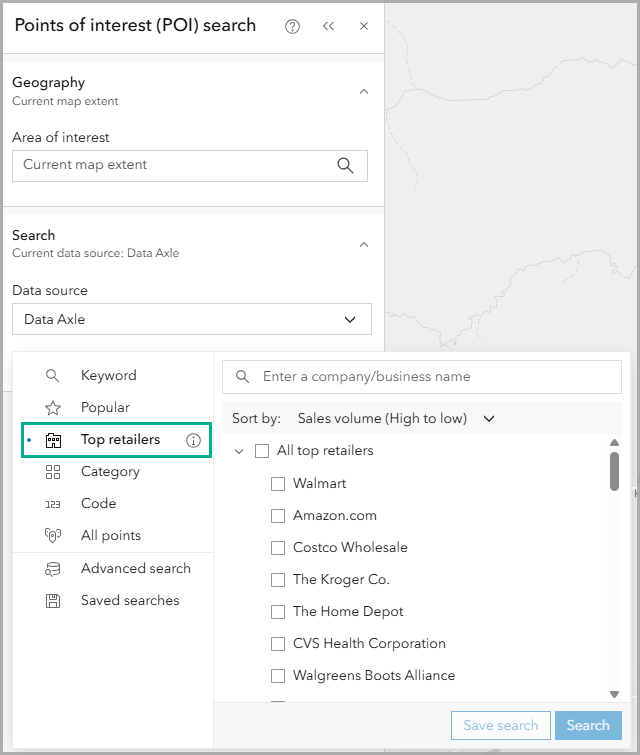Check The Home Depot checkbox
The image size is (640, 755).
pyautogui.click(x=278, y=612)
